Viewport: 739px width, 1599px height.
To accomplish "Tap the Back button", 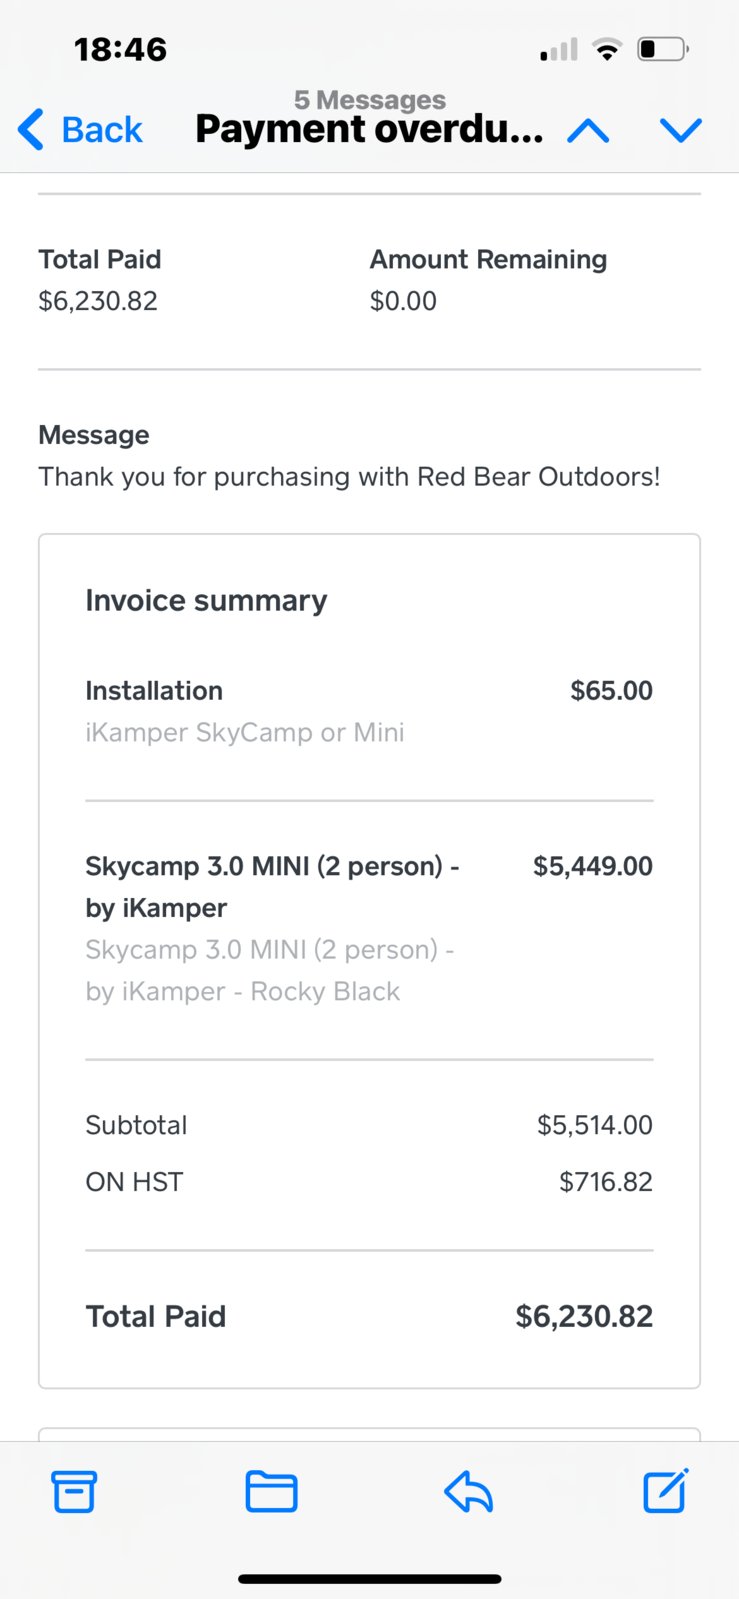I will pos(80,130).
